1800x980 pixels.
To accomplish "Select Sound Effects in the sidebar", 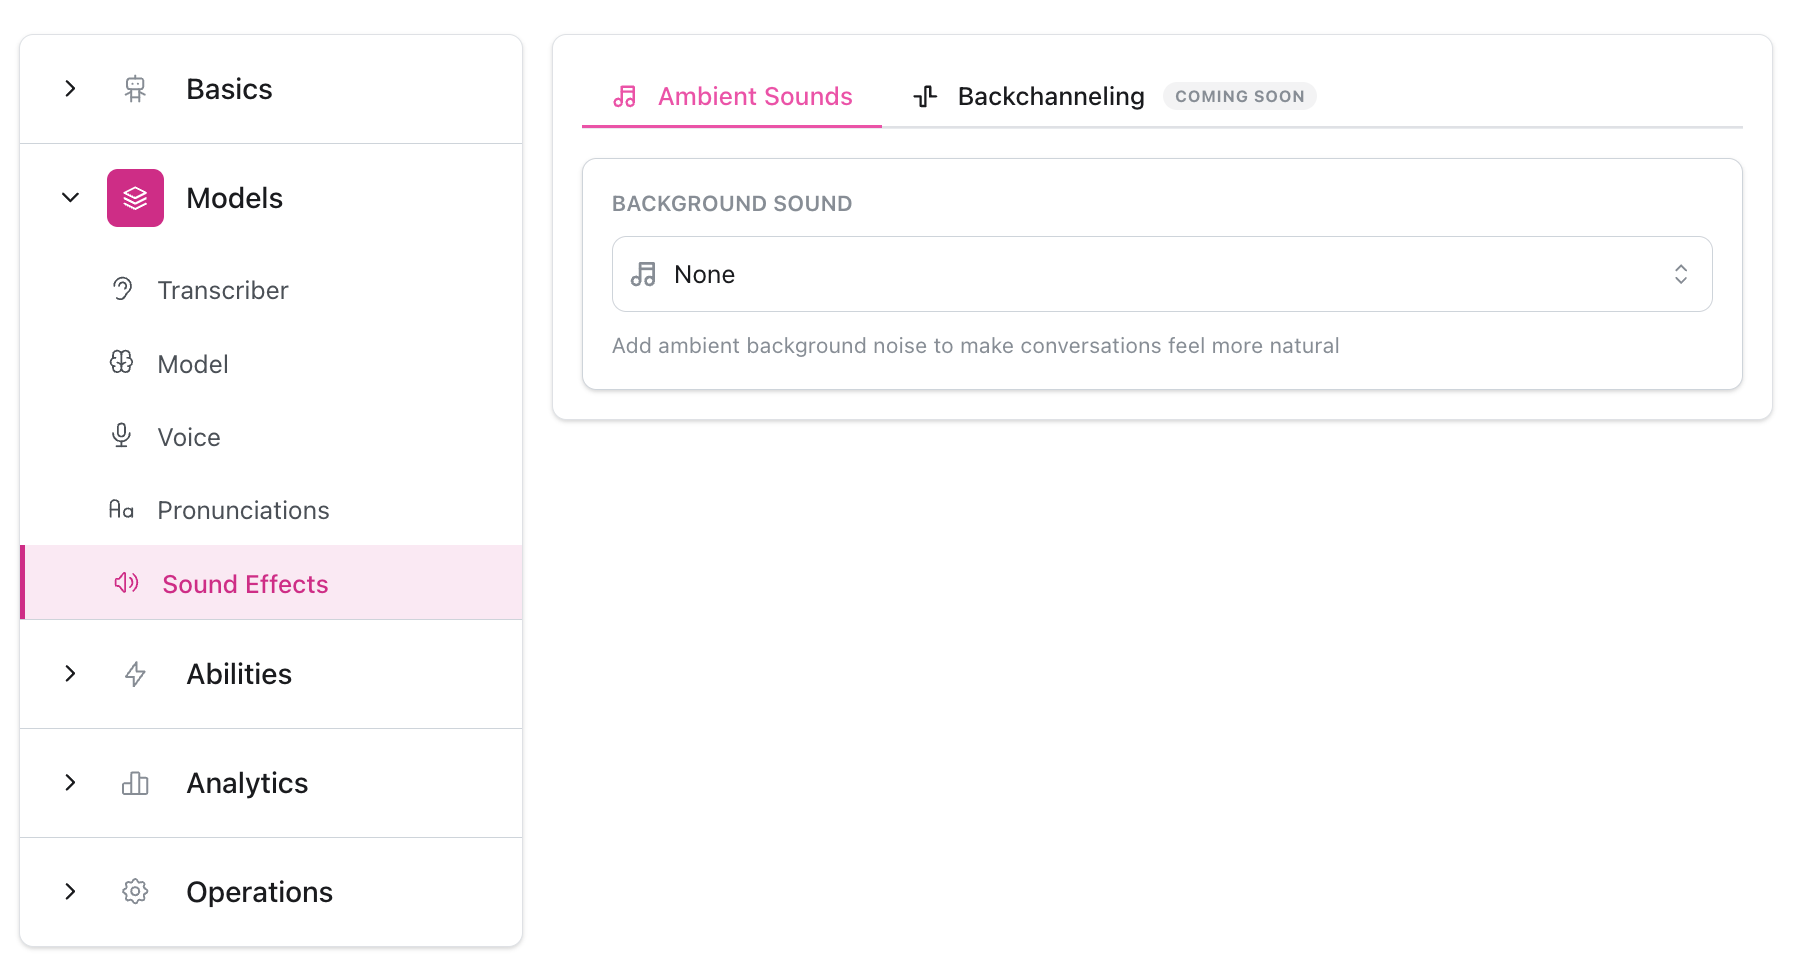I will pos(245,583).
